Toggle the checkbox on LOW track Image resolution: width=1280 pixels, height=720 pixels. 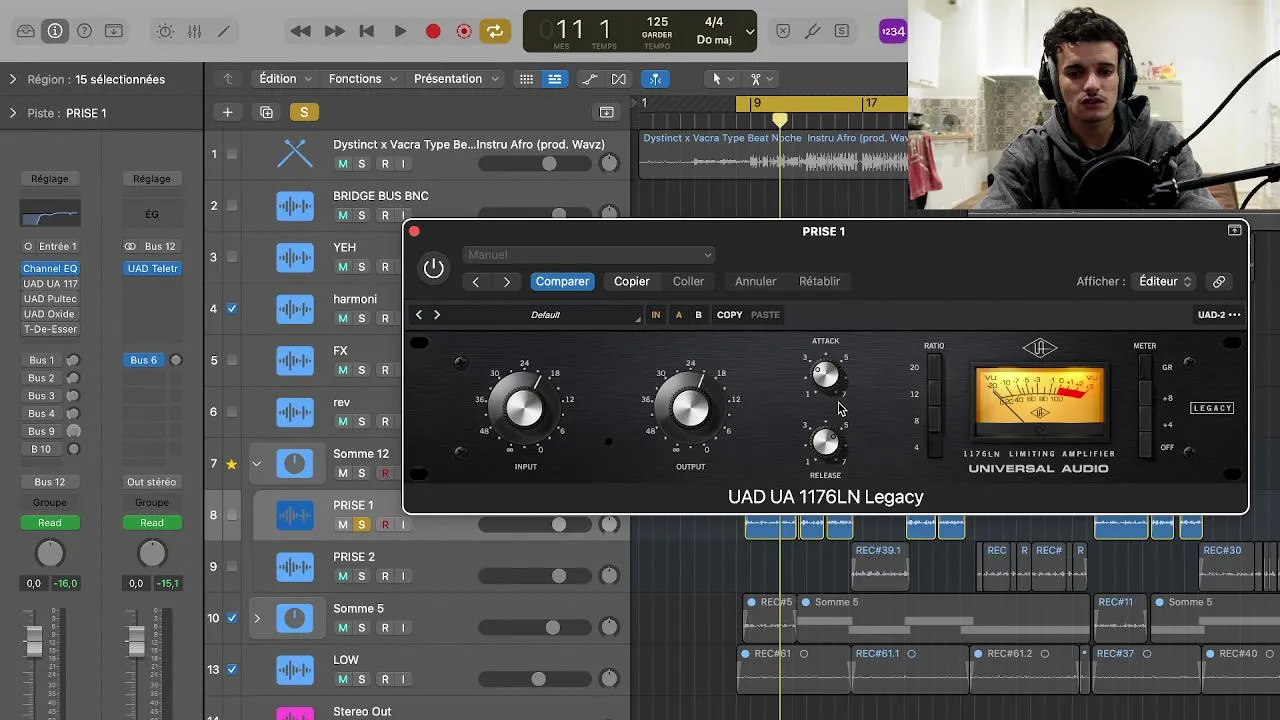click(x=232, y=669)
